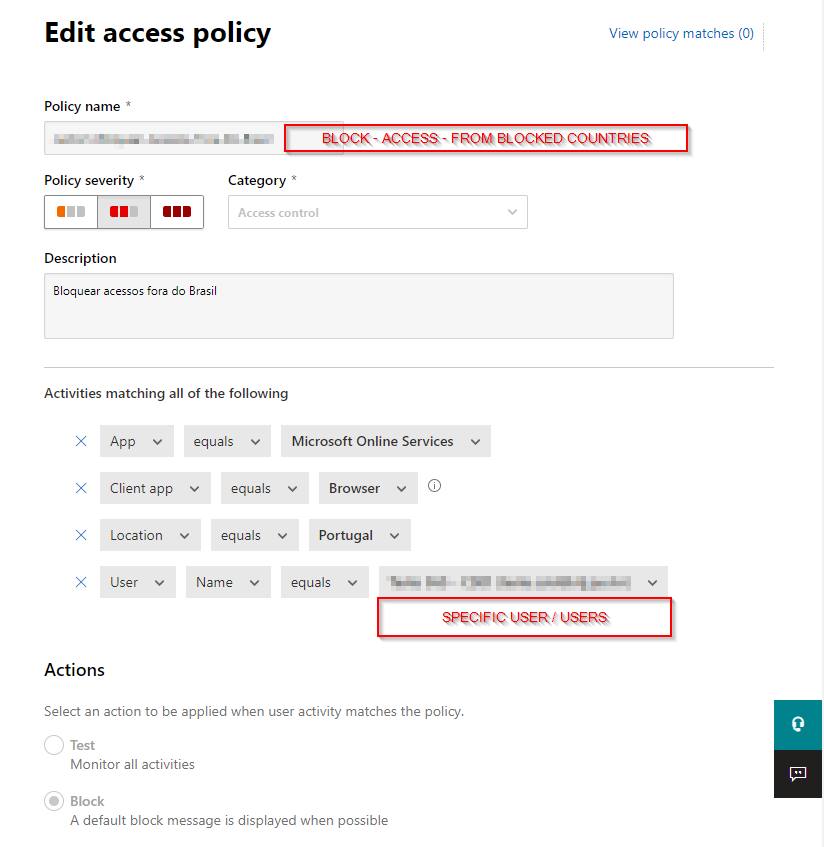Open View policy matches
Viewport: 824px width, 847px height.
click(x=681, y=33)
